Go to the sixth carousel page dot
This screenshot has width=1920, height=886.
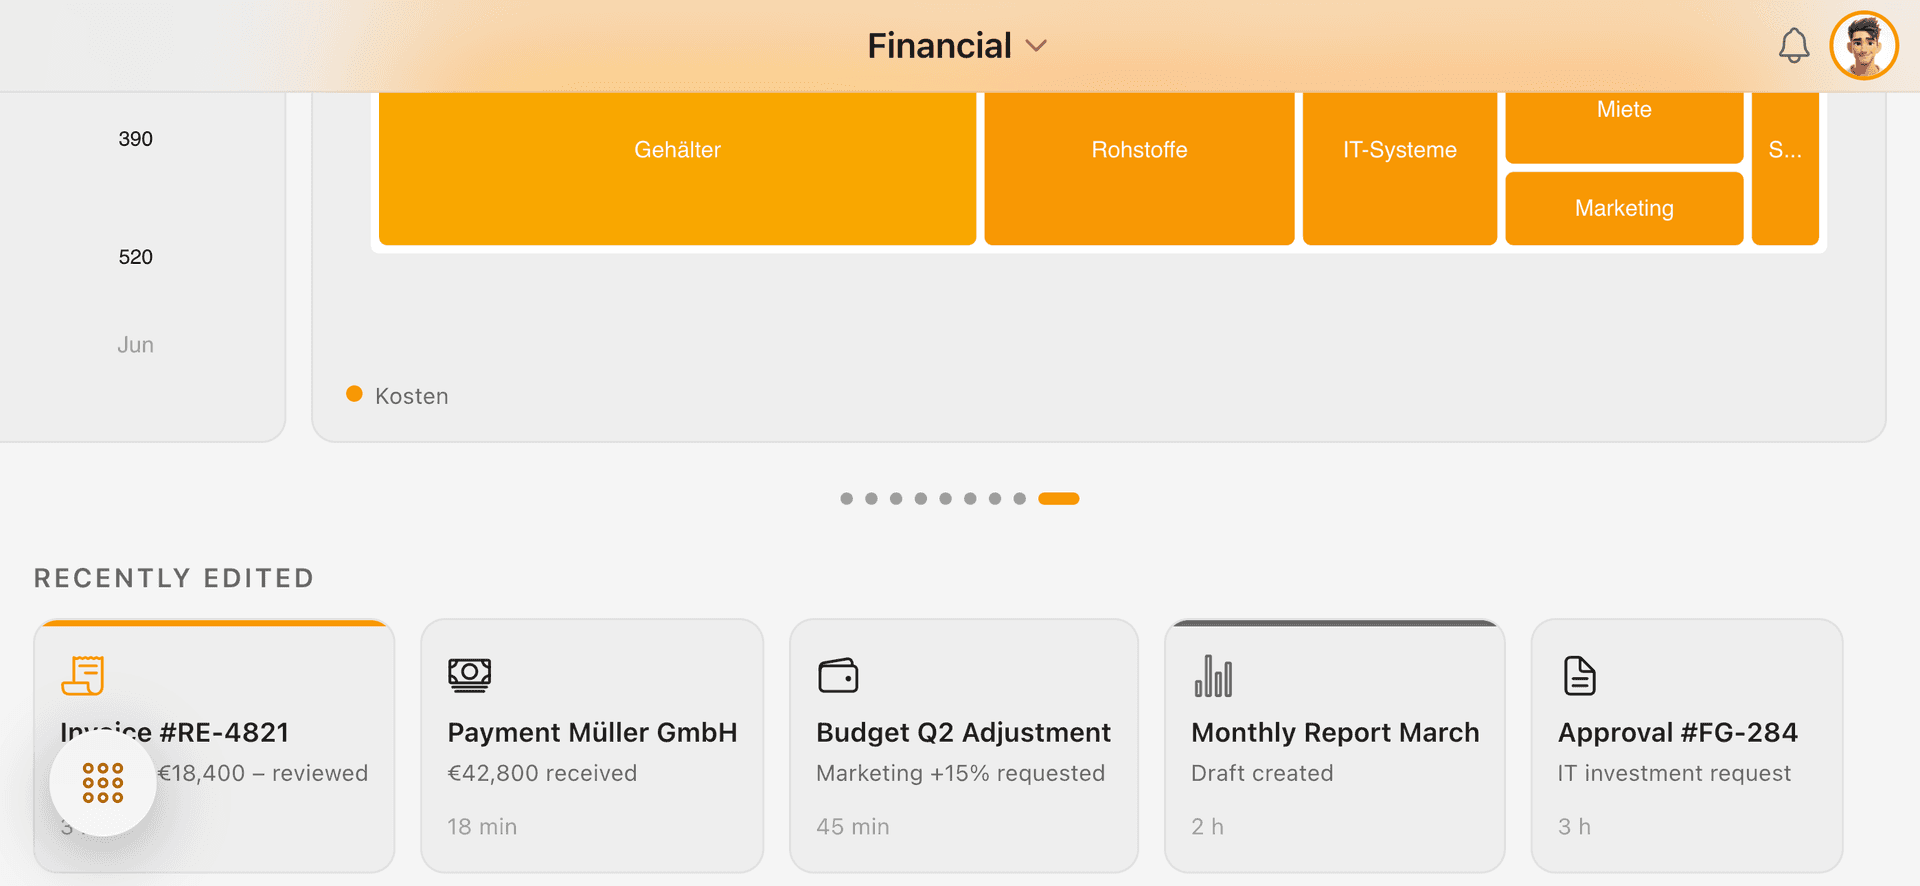(970, 498)
